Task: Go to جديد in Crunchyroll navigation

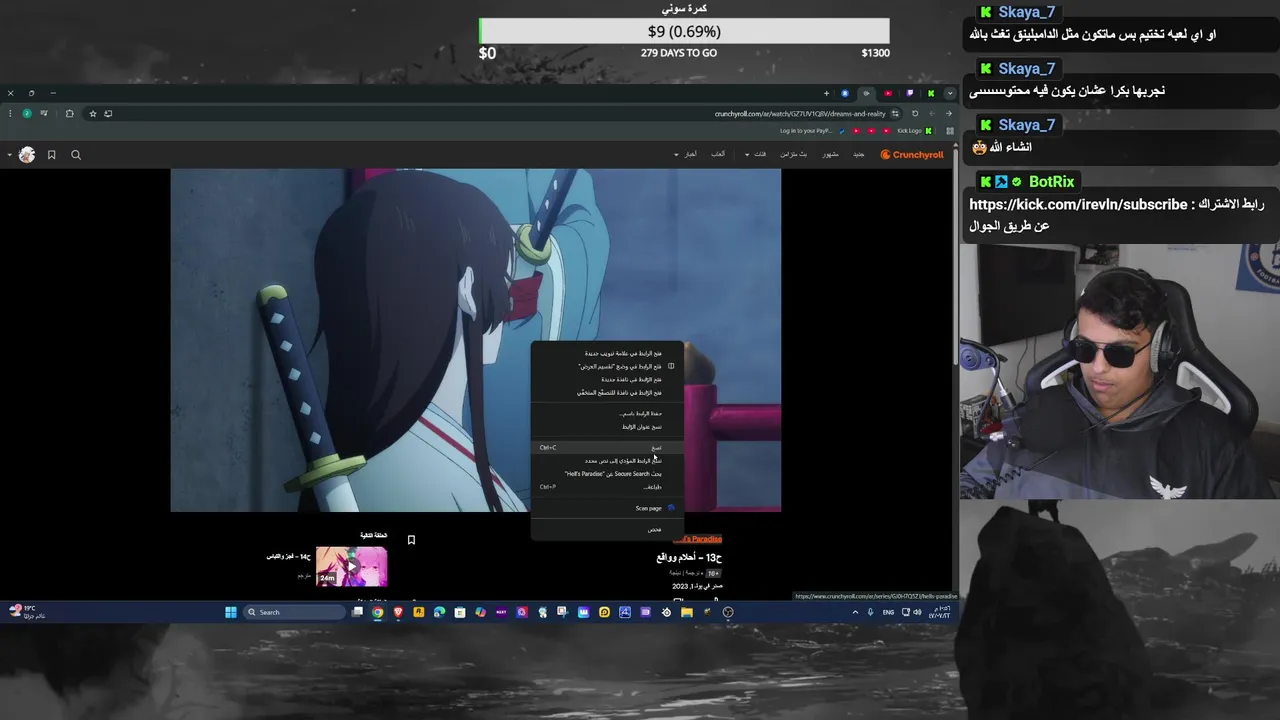Action: pyautogui.click(x=859, y=155)
